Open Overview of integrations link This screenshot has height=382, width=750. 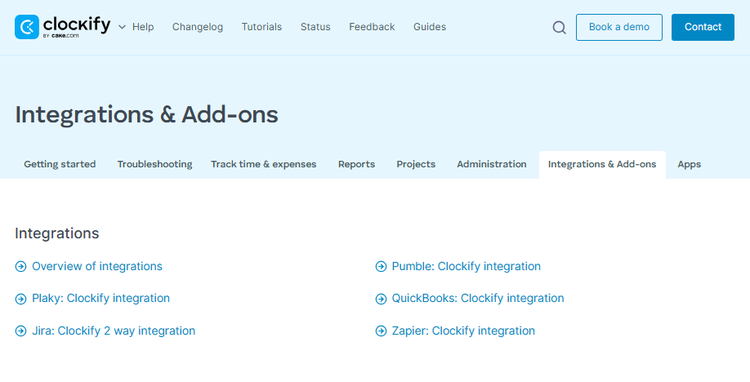click(x=97, y=266)
